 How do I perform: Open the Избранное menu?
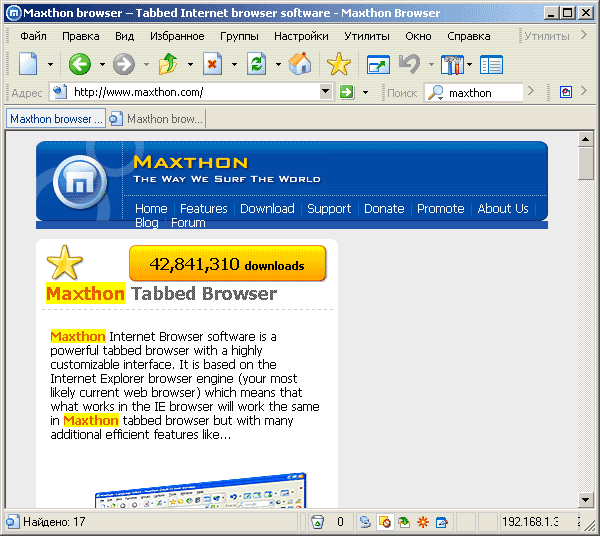[x=177, y=36]
